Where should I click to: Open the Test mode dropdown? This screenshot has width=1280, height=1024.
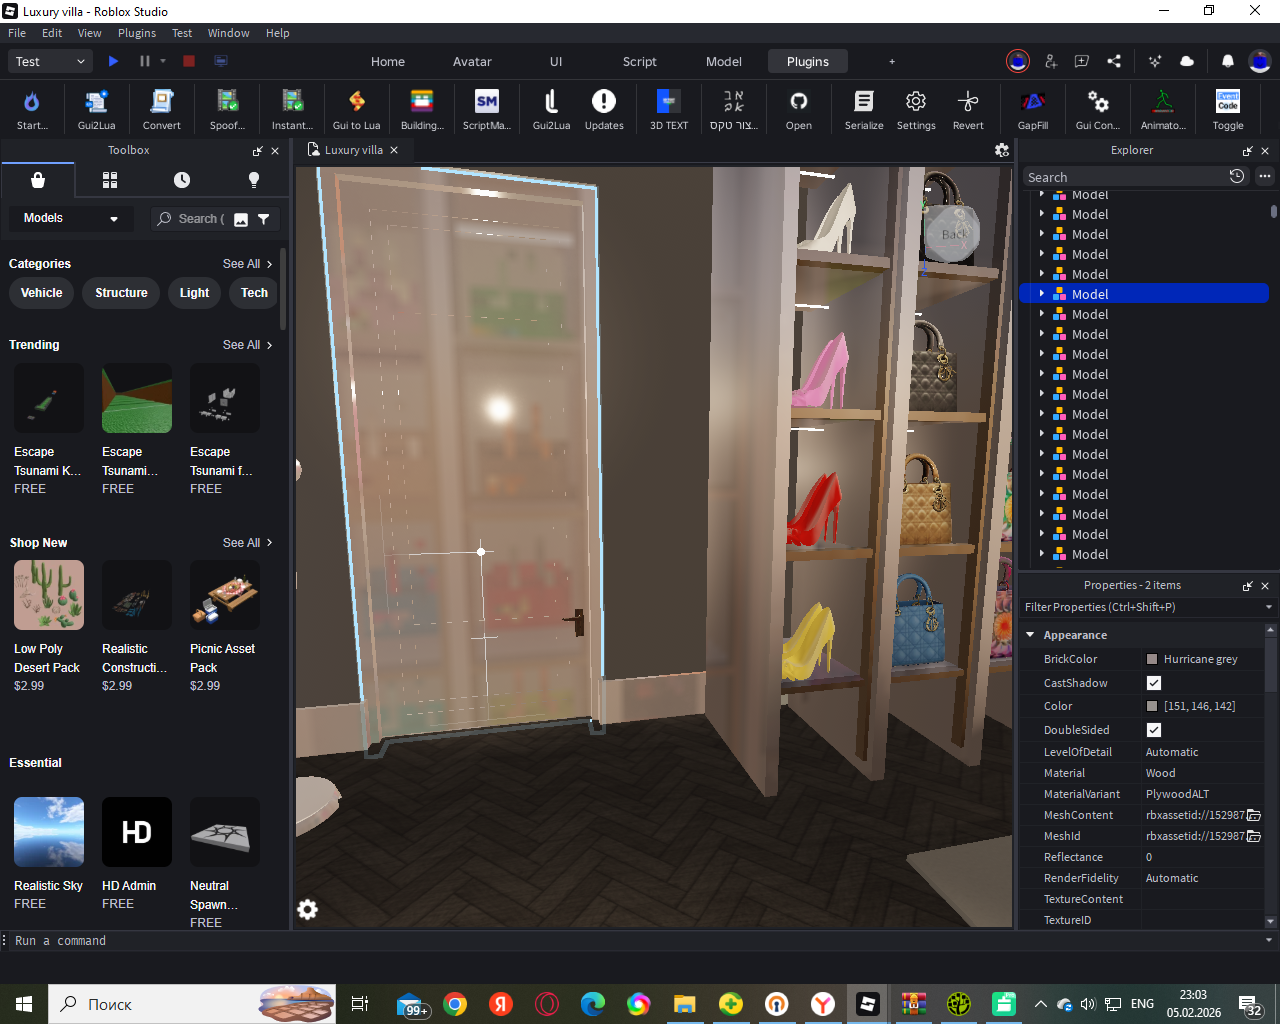[52, 61]
